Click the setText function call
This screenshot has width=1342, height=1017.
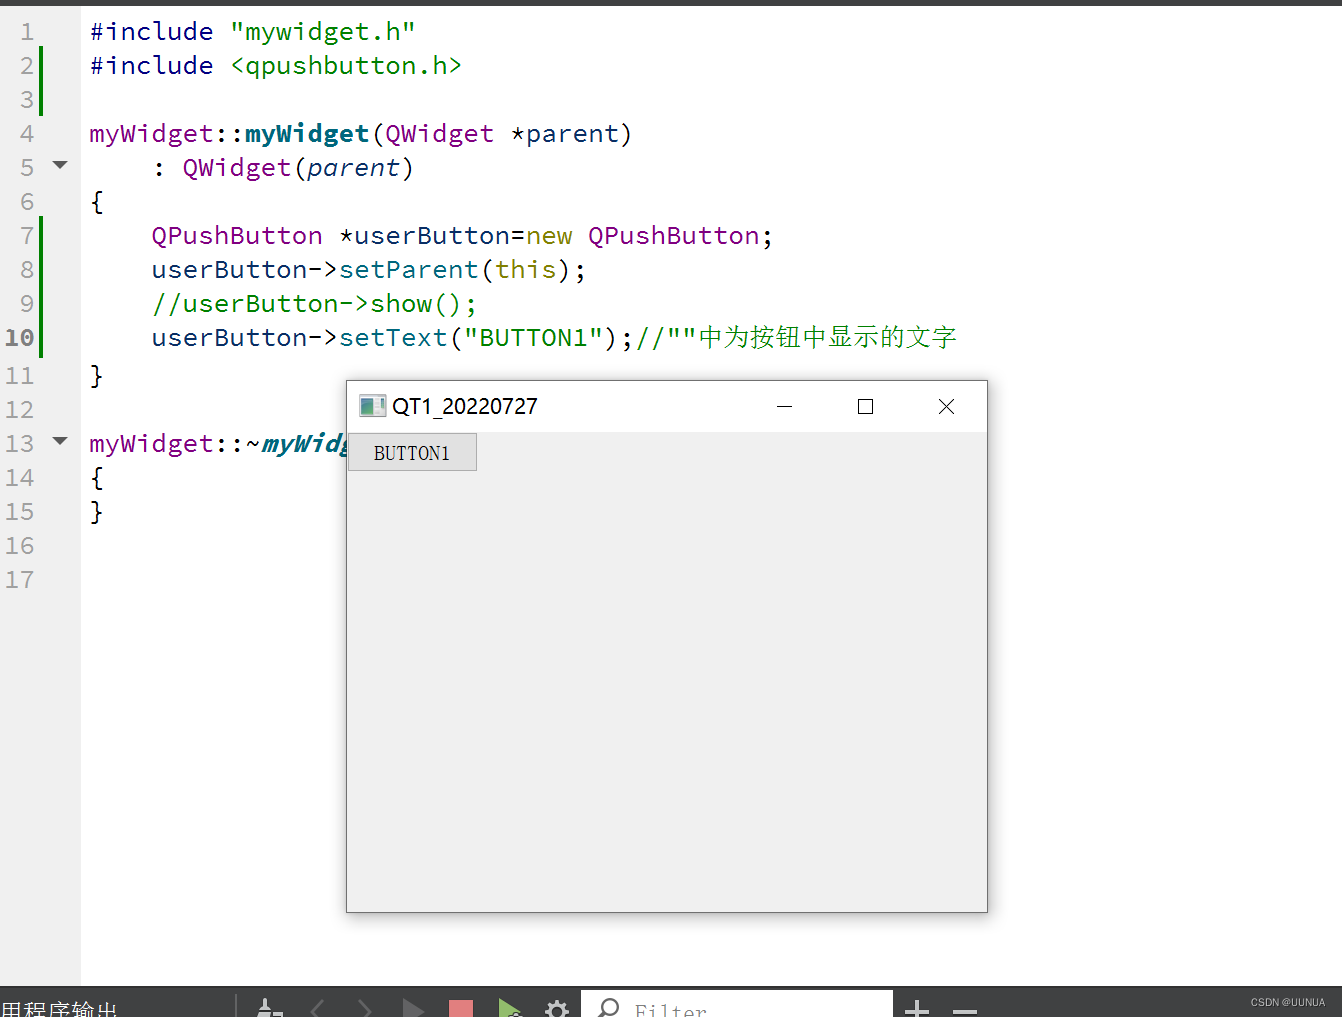pos(393,338)
